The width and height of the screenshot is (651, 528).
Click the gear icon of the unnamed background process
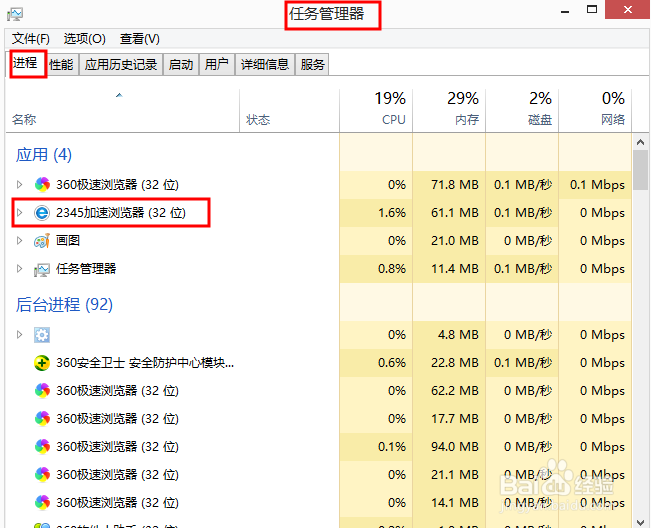42,335
